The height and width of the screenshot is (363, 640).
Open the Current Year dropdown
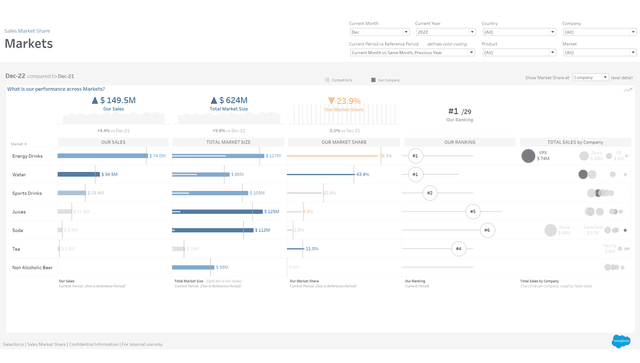tap(446, 32)
